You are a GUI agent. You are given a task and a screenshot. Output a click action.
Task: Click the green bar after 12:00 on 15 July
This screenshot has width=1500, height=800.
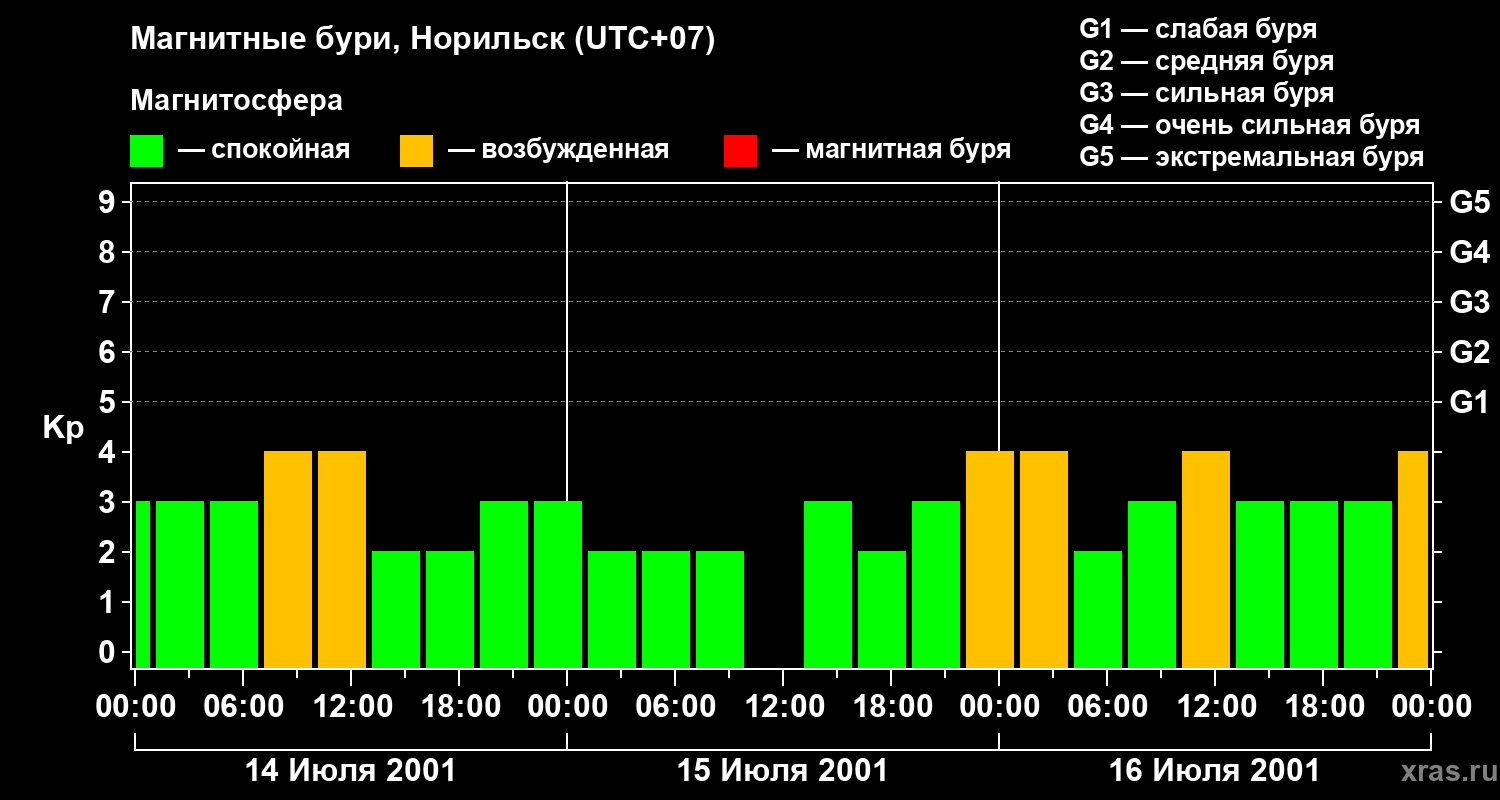tap(828, 584)
